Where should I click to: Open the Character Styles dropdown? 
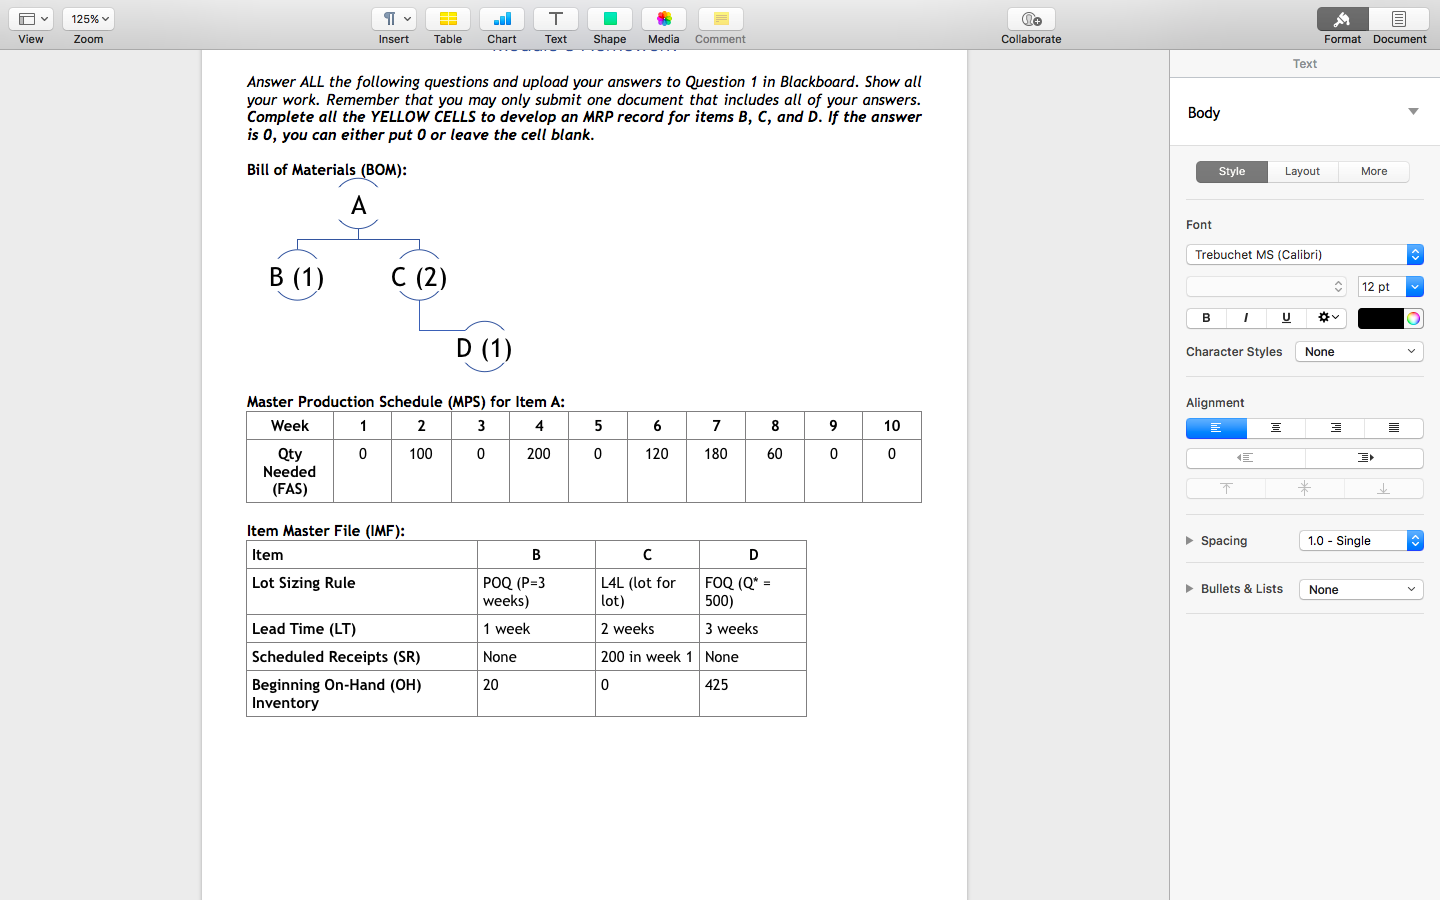[x=1359, y=352]
